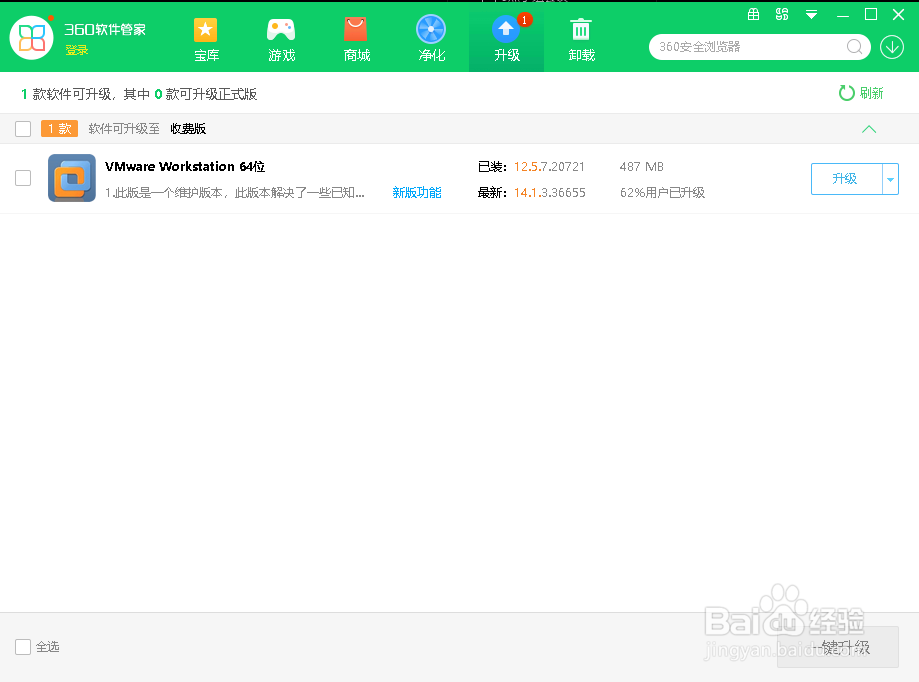Click the search magnifier icon

(x=855, y=47)
